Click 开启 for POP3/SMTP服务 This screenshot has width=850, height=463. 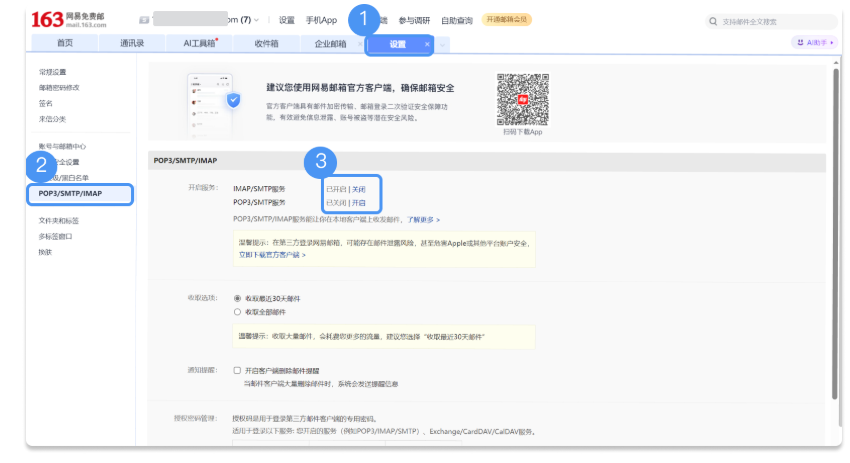(x=359, y=203)
